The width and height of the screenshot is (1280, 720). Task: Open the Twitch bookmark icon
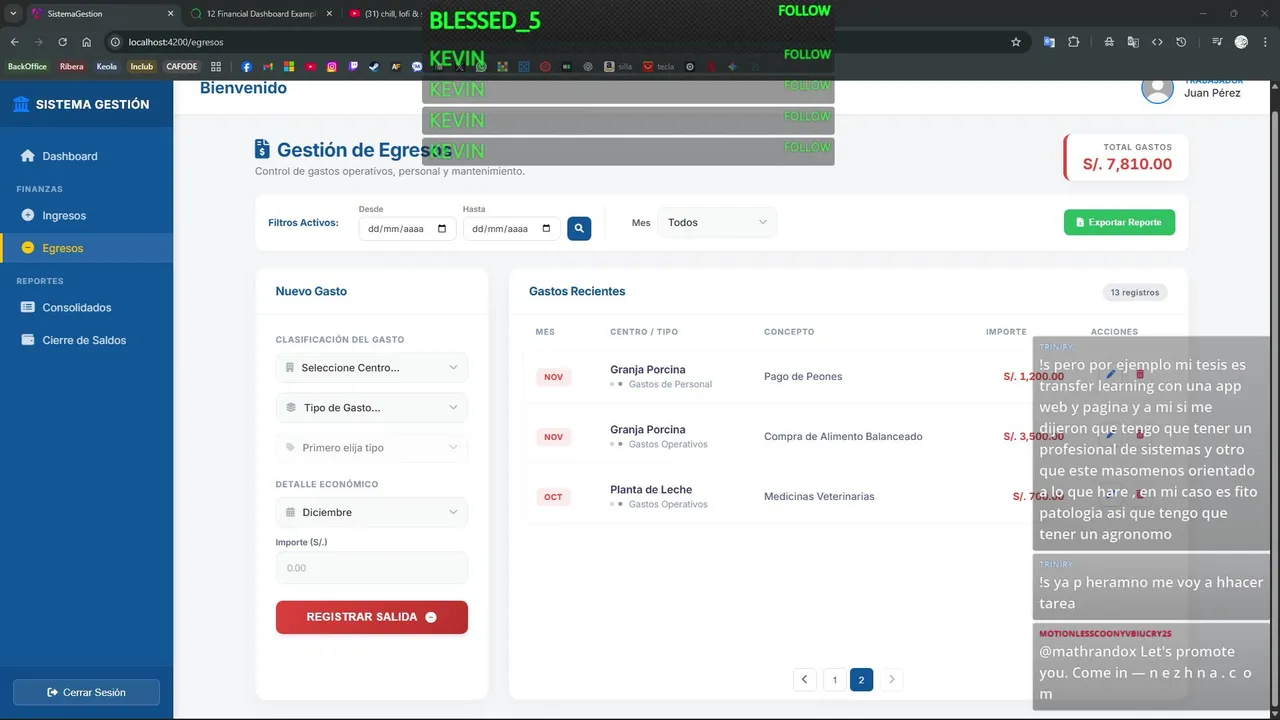tap(353, 67)
